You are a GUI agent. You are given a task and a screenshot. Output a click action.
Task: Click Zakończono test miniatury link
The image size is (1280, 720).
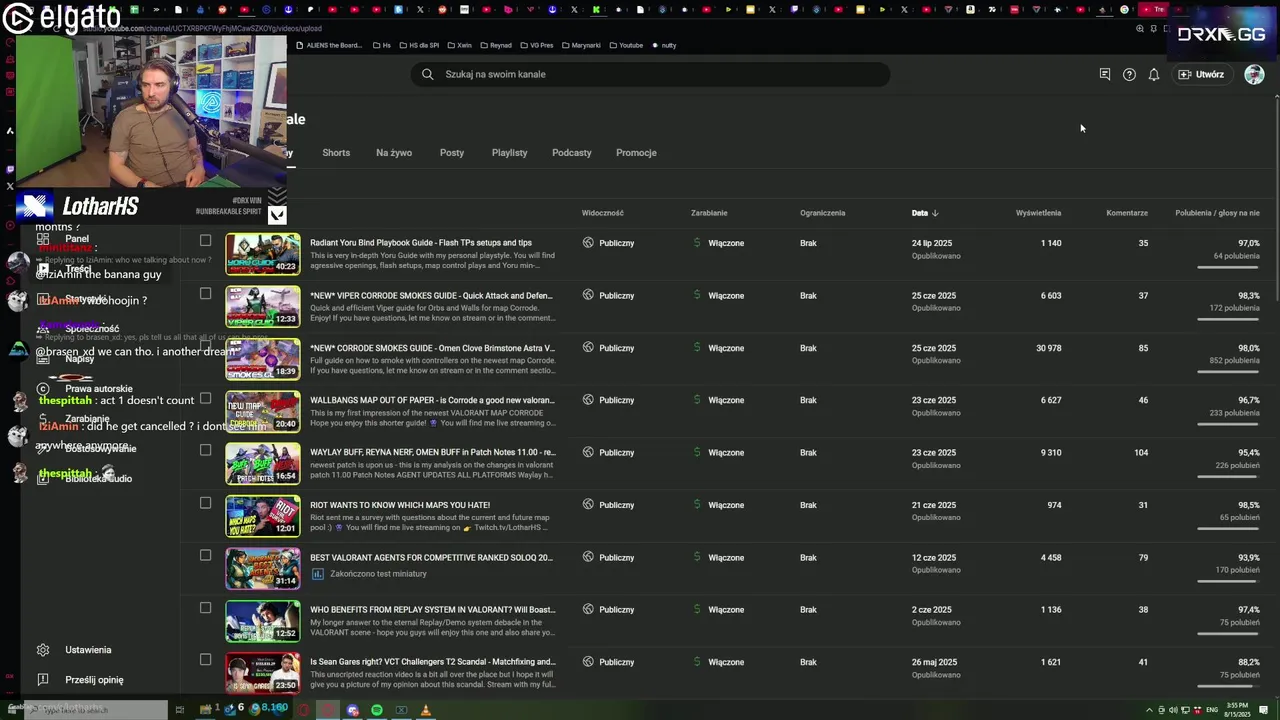point(378,574)
